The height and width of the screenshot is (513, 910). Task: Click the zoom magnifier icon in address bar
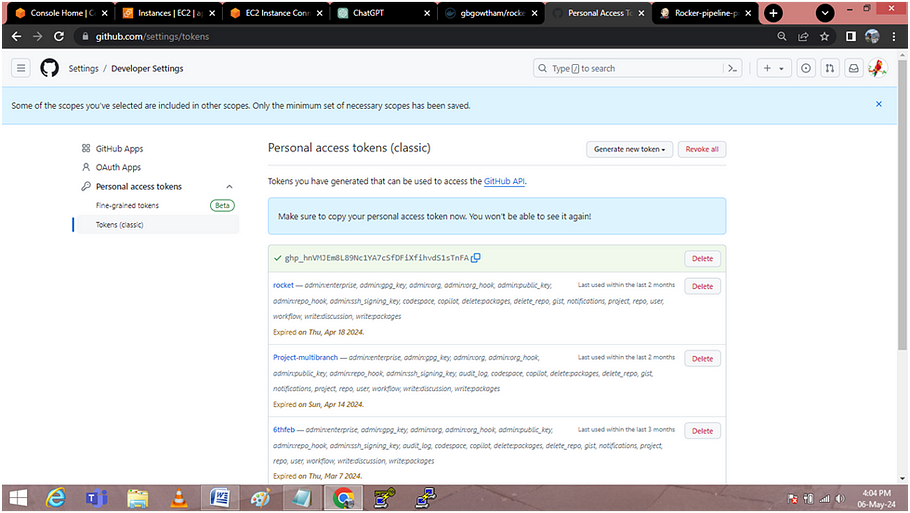click(782, 37)
